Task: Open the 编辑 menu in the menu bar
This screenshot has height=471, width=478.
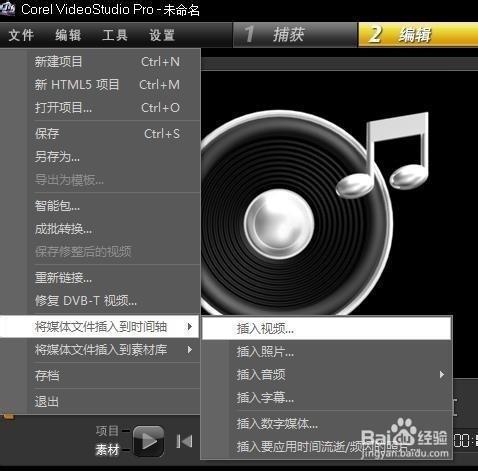Action: click(68, 35)
